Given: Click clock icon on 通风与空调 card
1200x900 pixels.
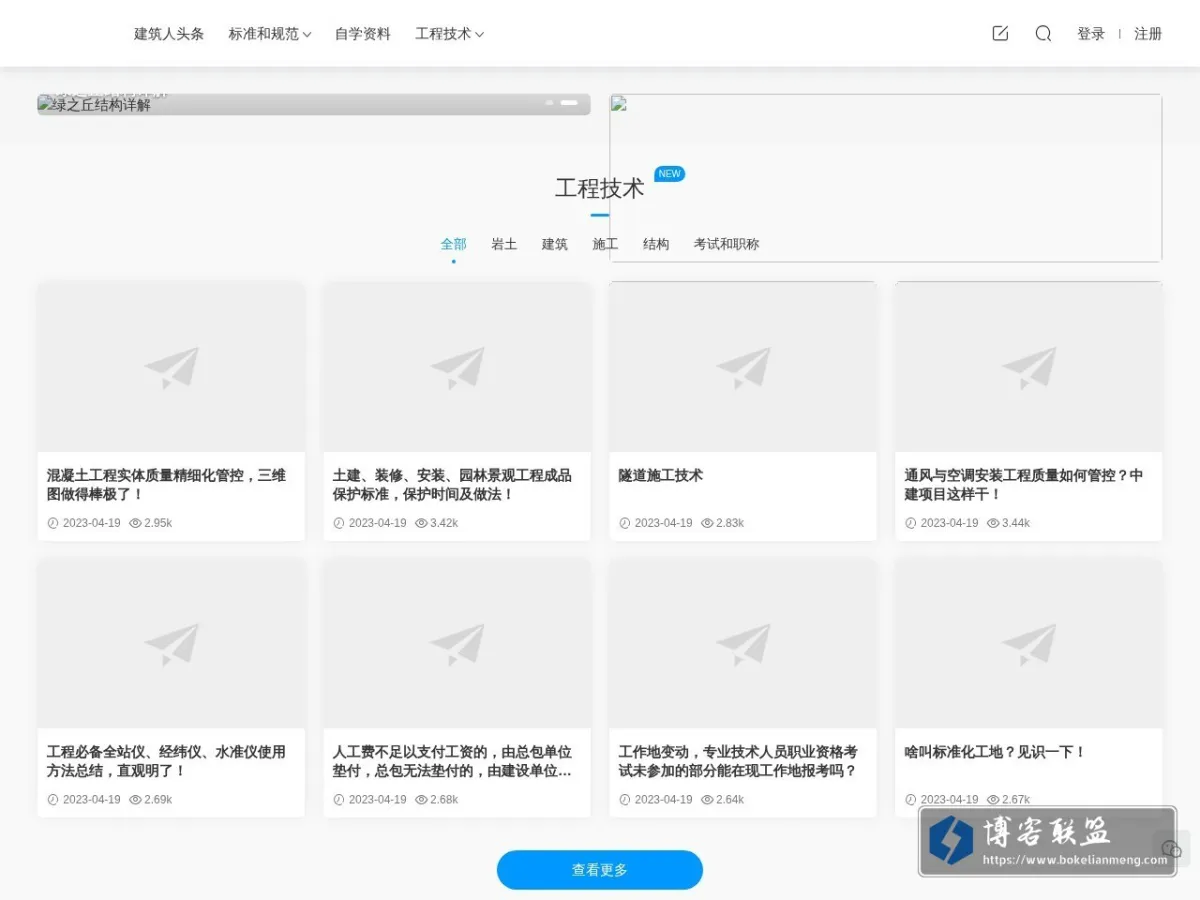Looking at the screenshot, I should pos(911,523).
